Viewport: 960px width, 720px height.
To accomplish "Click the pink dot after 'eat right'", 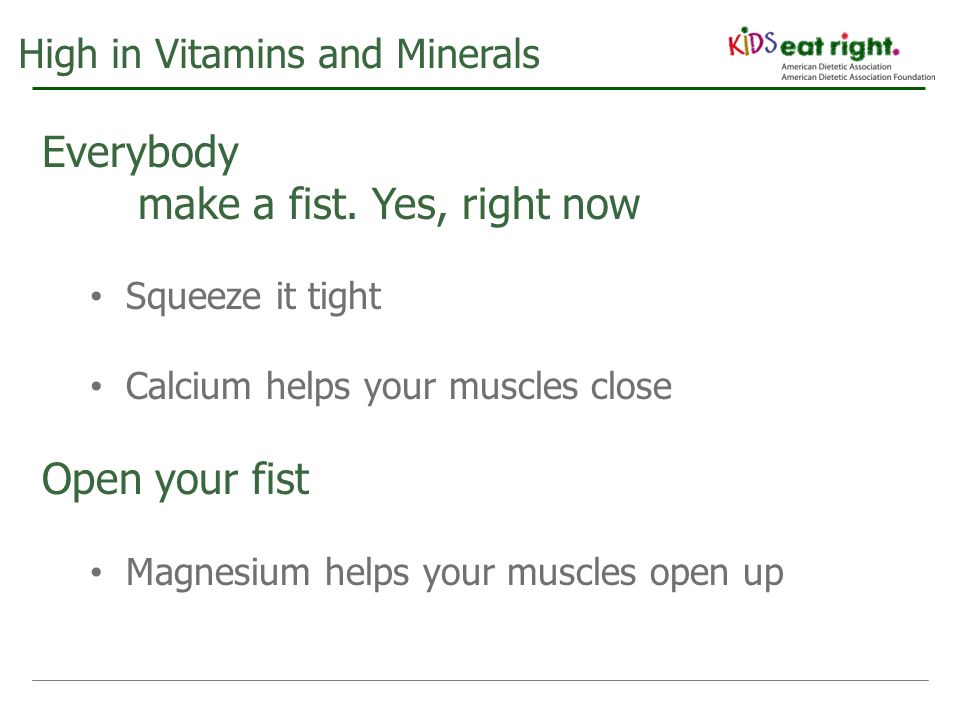I will point(896,53).
